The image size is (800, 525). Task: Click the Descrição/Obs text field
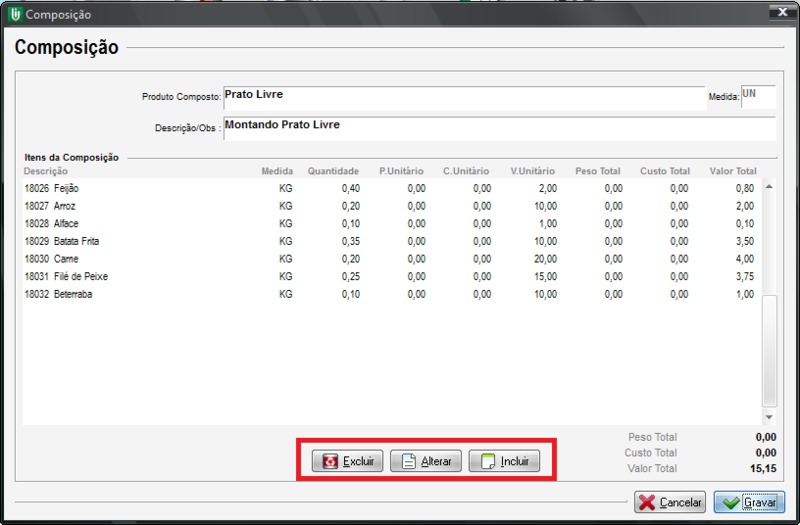tap(498, 128)
